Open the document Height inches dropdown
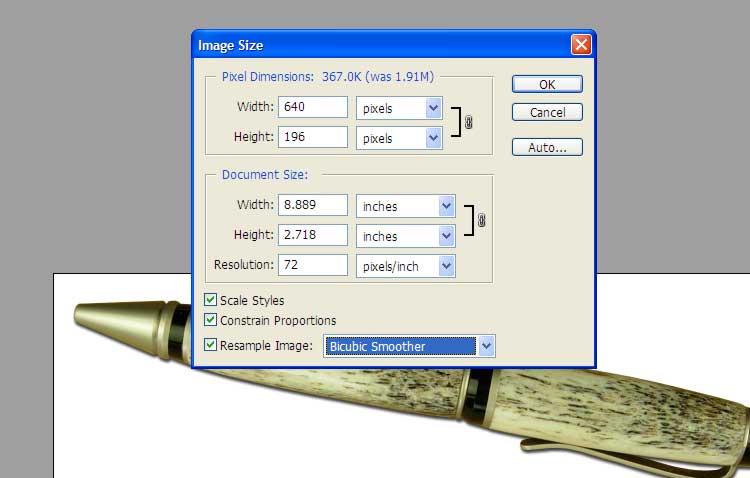 [406, 236]
